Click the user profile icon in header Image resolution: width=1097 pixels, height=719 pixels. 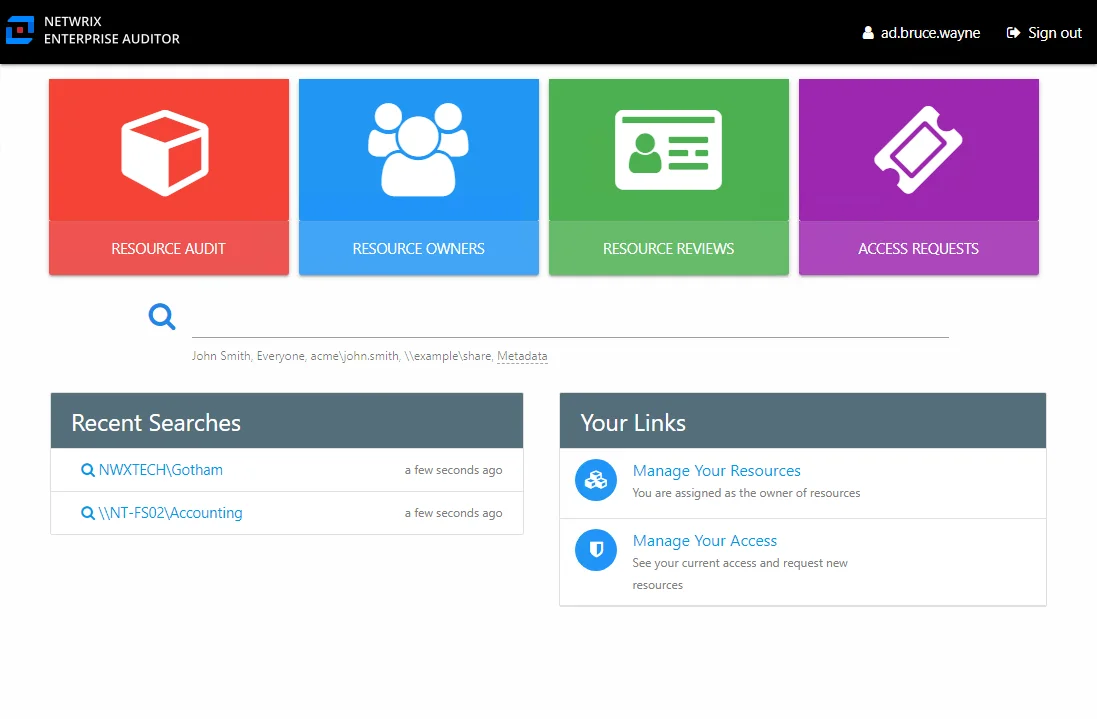click(868, 33)
